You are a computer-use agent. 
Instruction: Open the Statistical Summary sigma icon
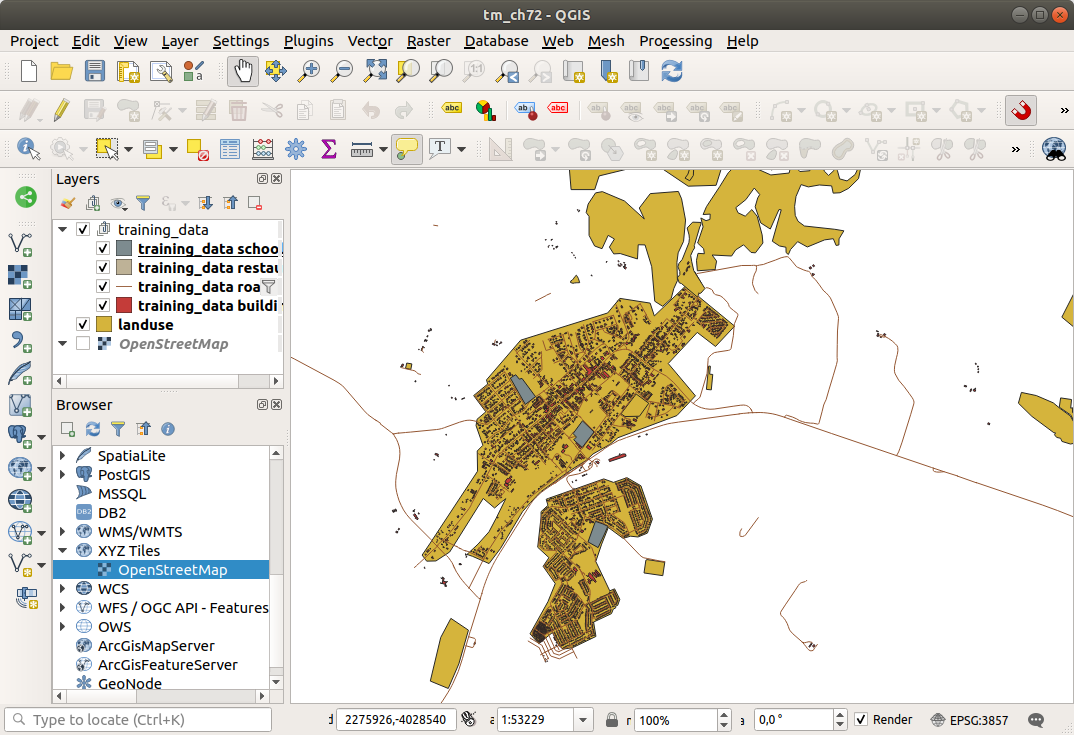[x=328, y=149]
